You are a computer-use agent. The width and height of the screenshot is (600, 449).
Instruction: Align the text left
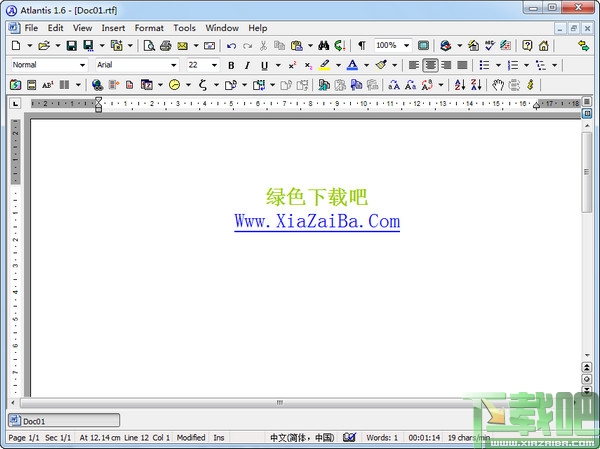click(x=413, y=65)
